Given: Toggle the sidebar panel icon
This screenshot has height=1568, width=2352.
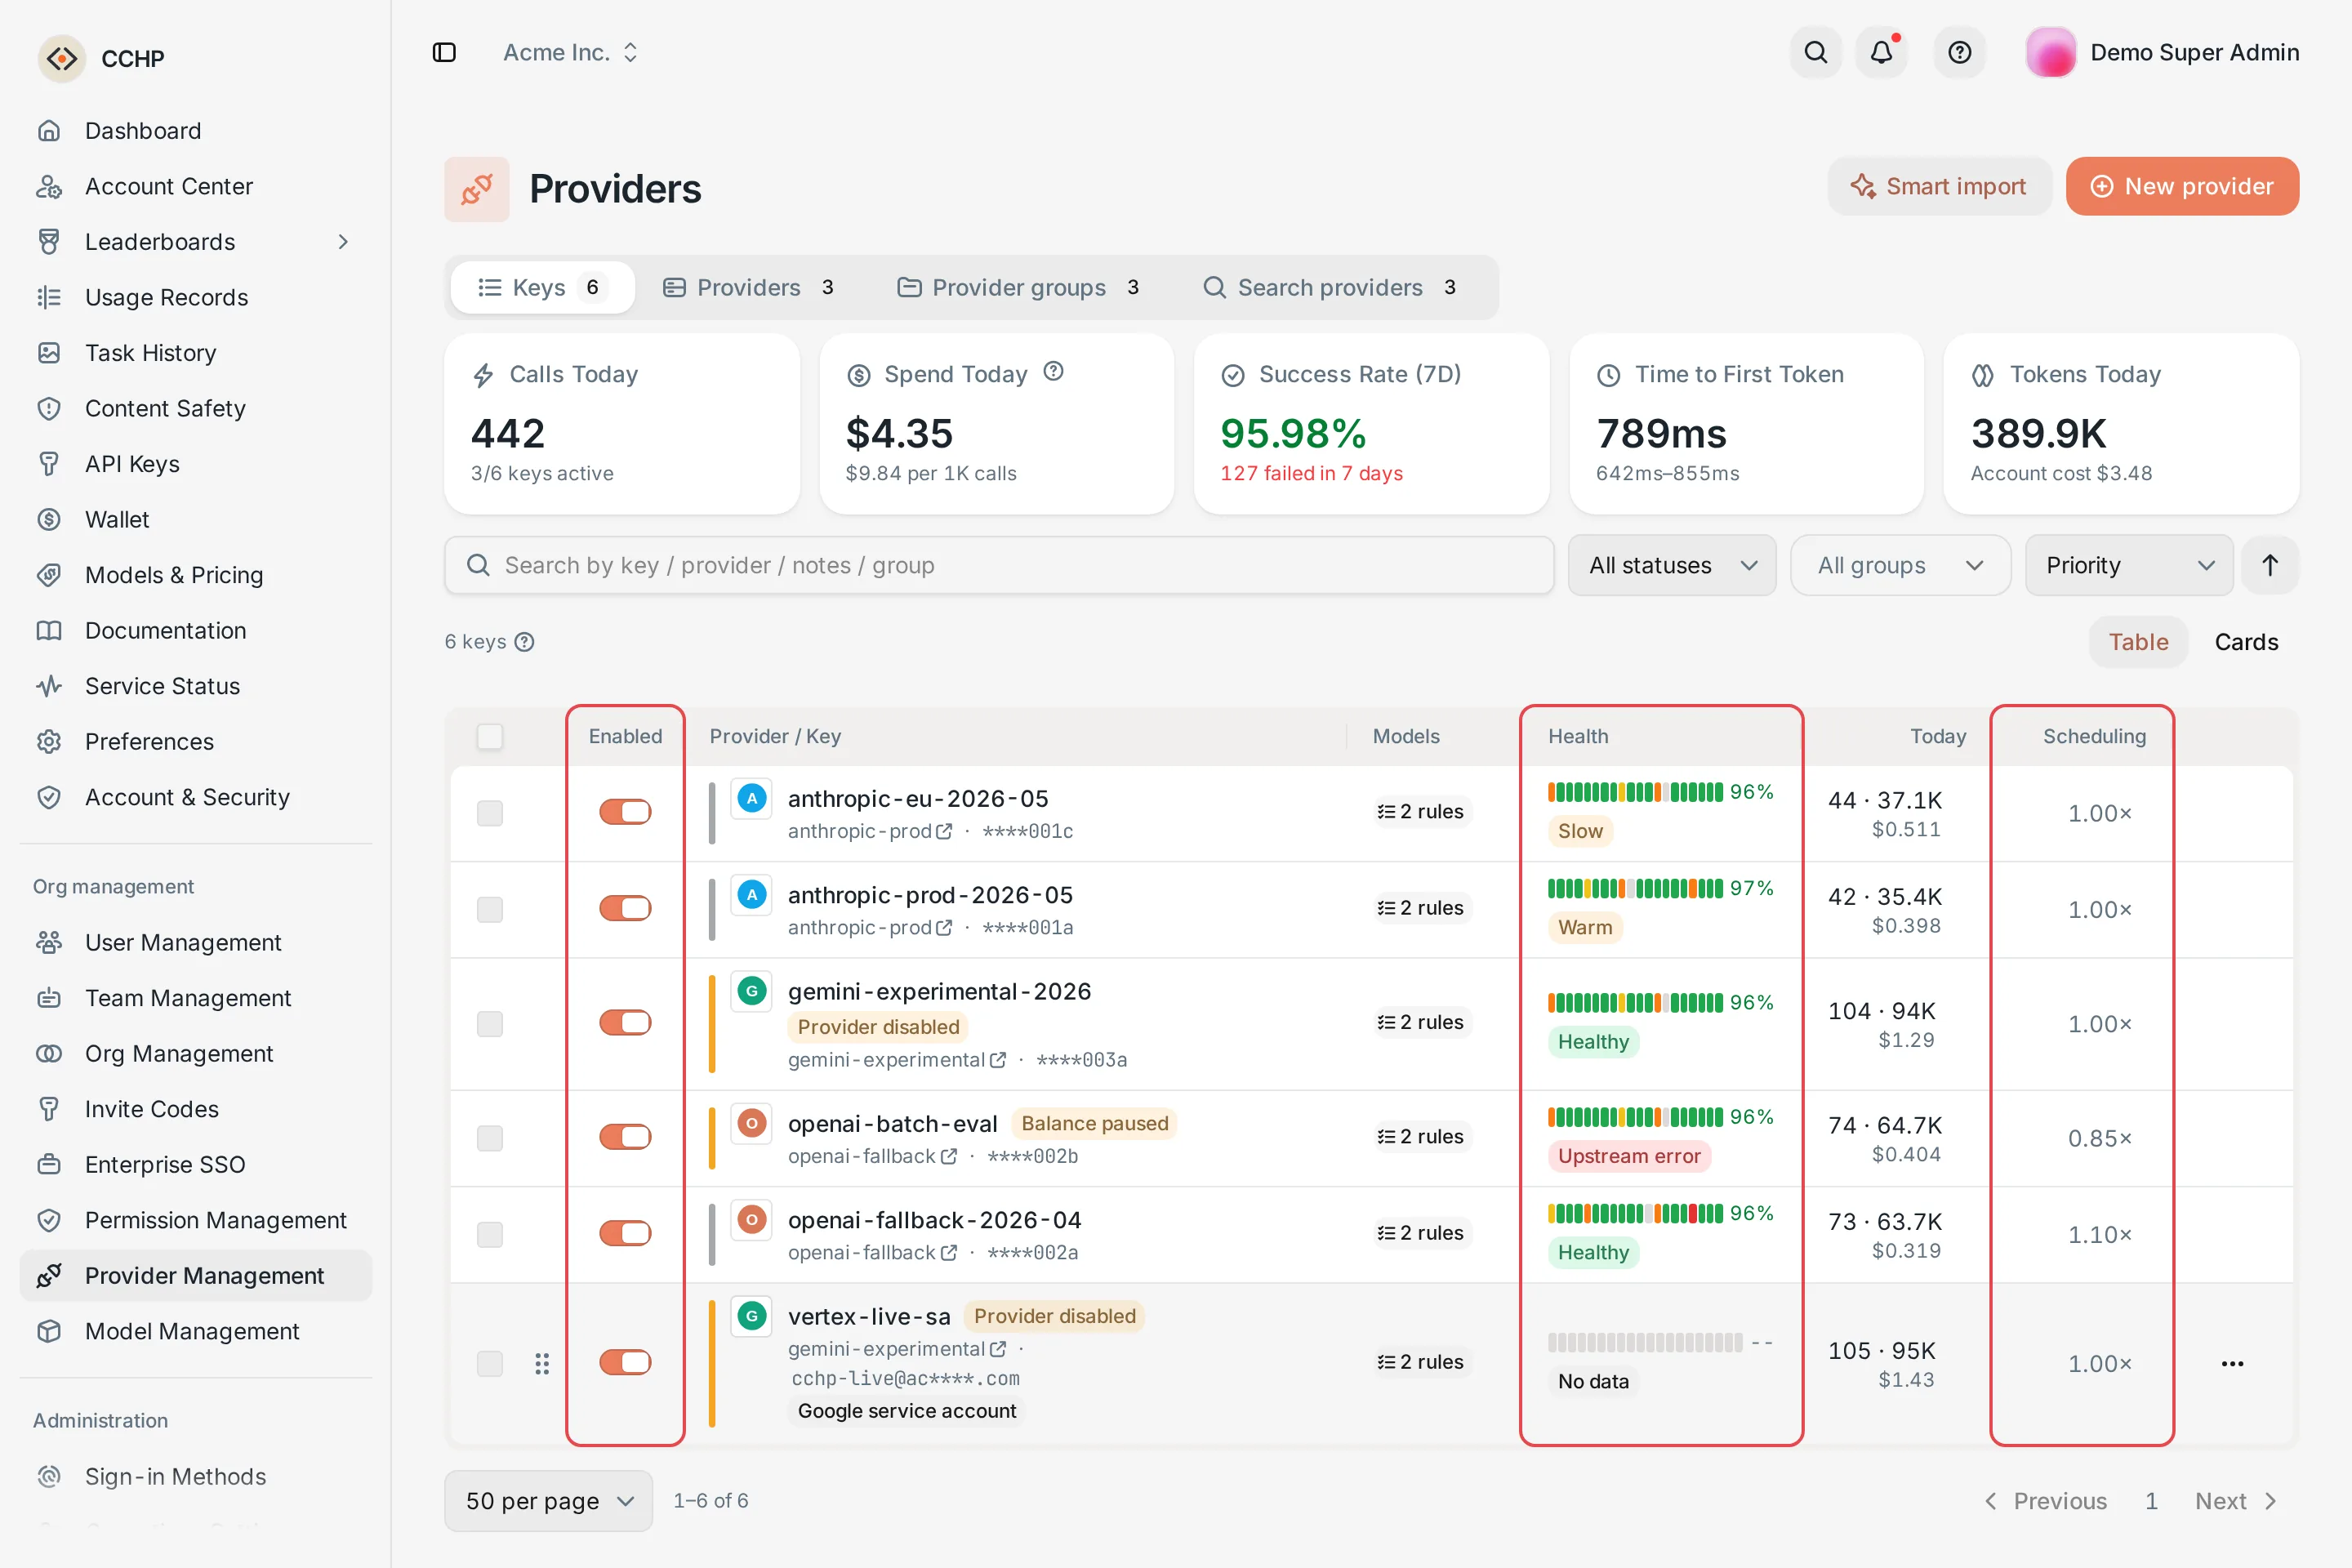Looking at the screenshot, I should pos(444,52).
